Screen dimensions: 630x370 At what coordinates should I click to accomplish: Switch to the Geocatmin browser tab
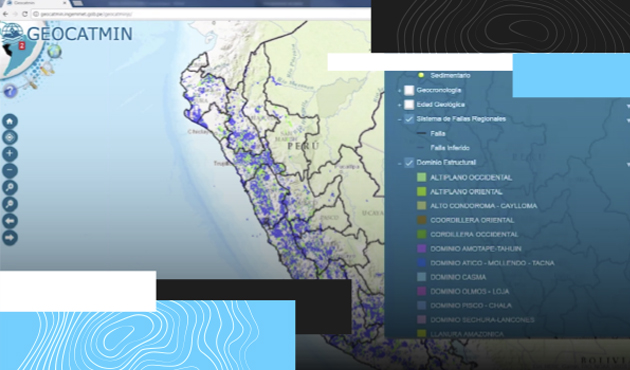[35, 3]
